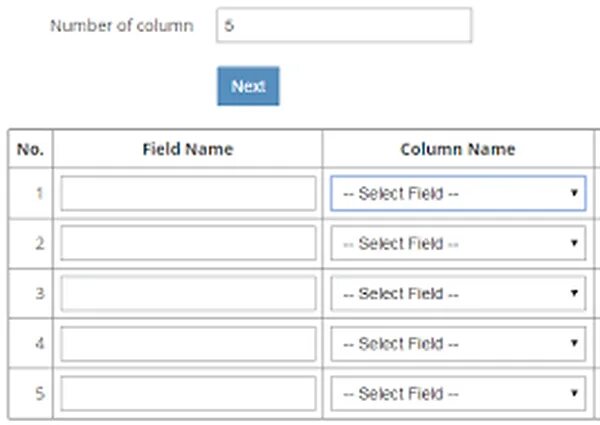Expand the Select Field combo box in row 4
The image size is (600, 425).
coord(458,343)
